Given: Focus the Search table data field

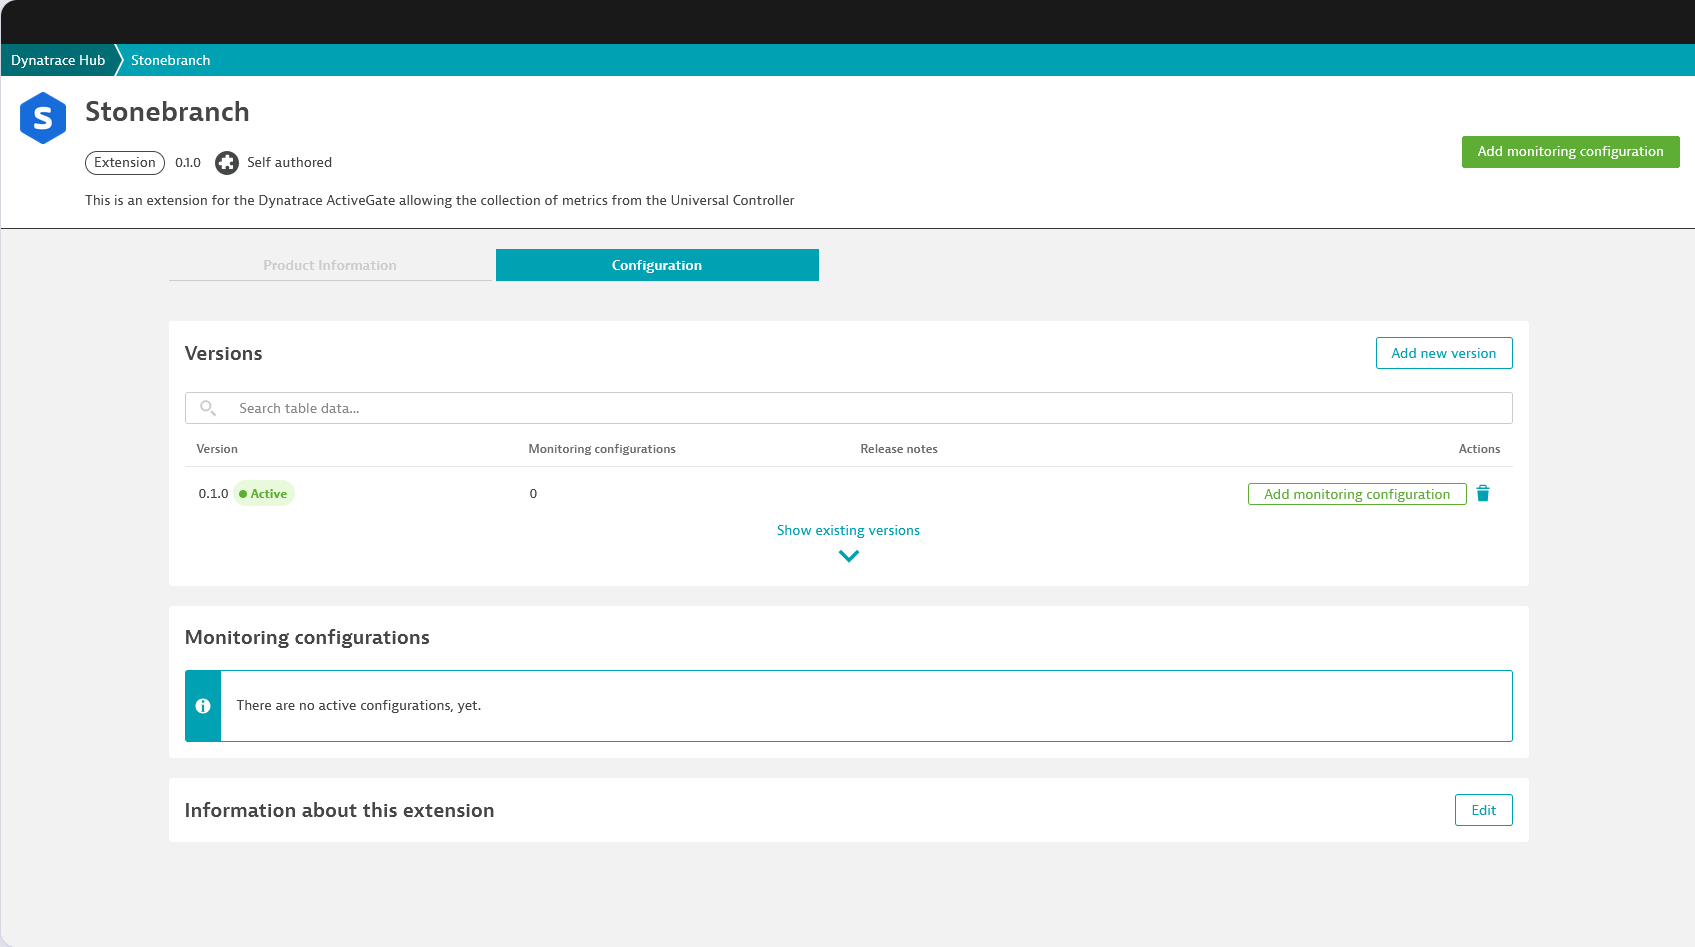Looking at the screenshot, I should click(x=849, y=408).
